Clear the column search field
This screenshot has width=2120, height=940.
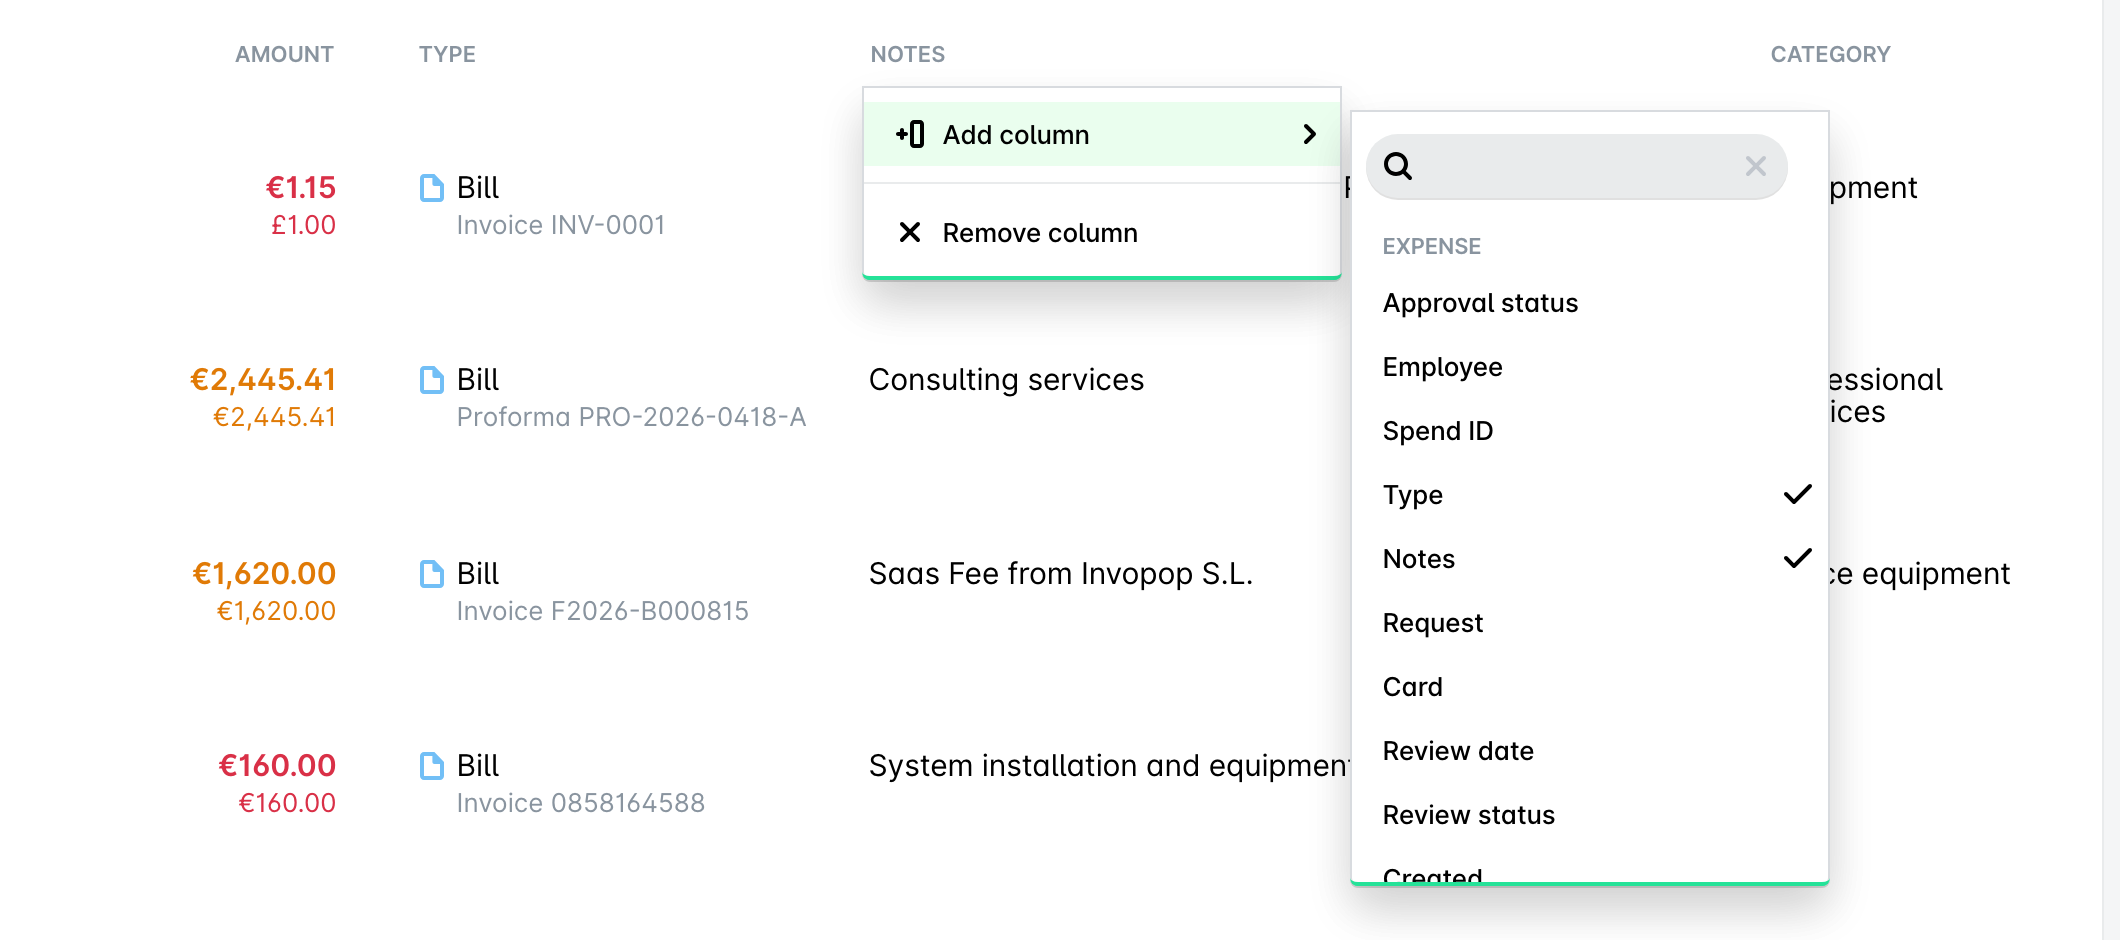(x=1756, y=166)
